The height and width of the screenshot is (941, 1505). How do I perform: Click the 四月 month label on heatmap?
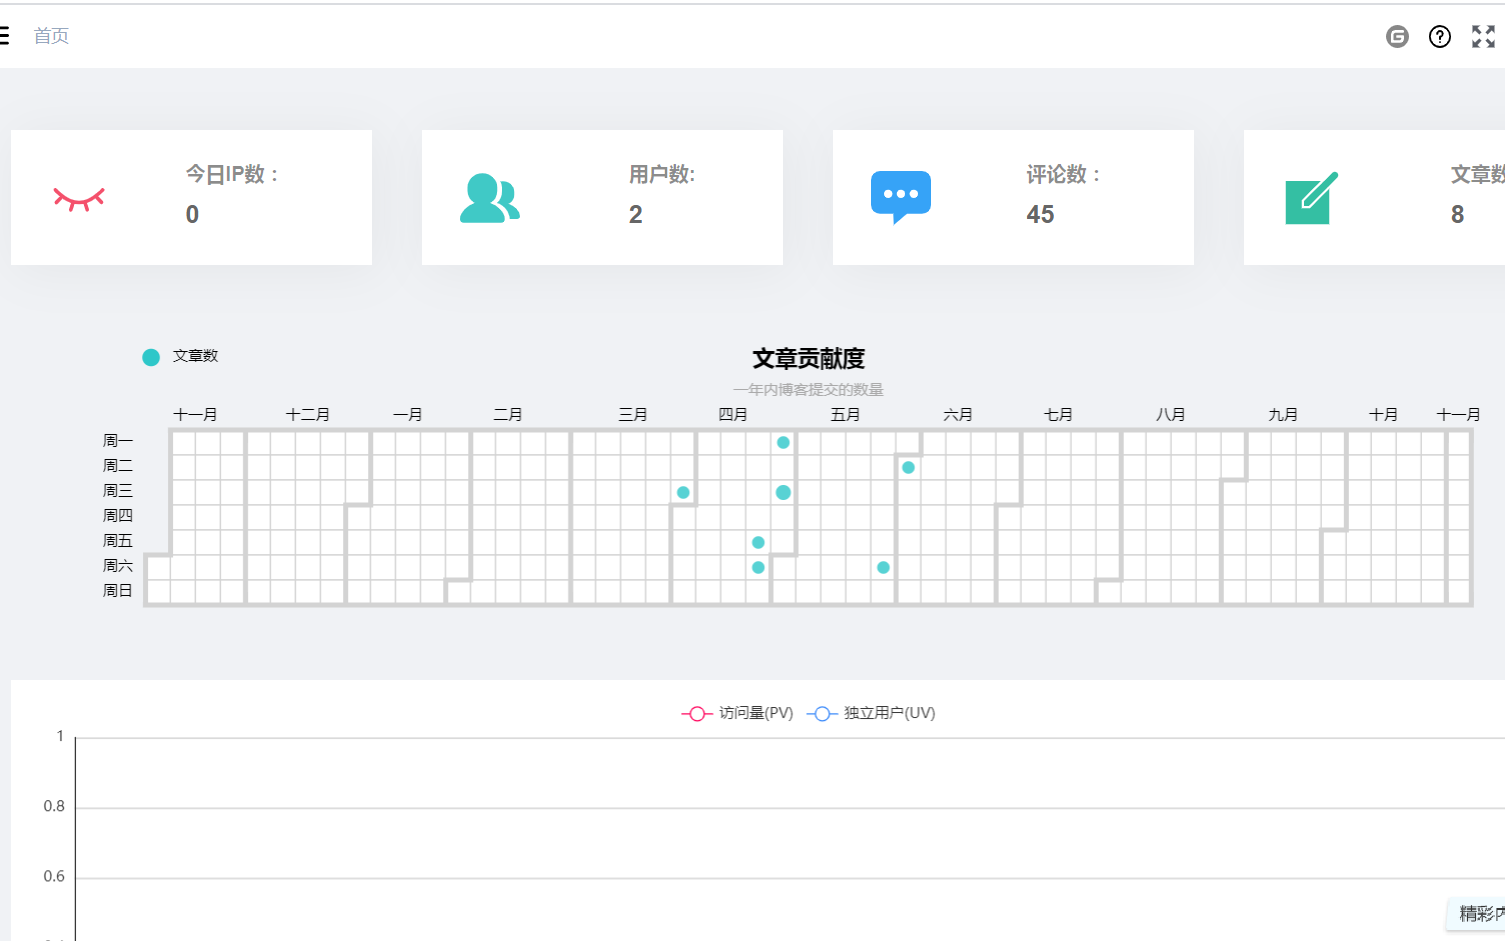coord(733,414)
